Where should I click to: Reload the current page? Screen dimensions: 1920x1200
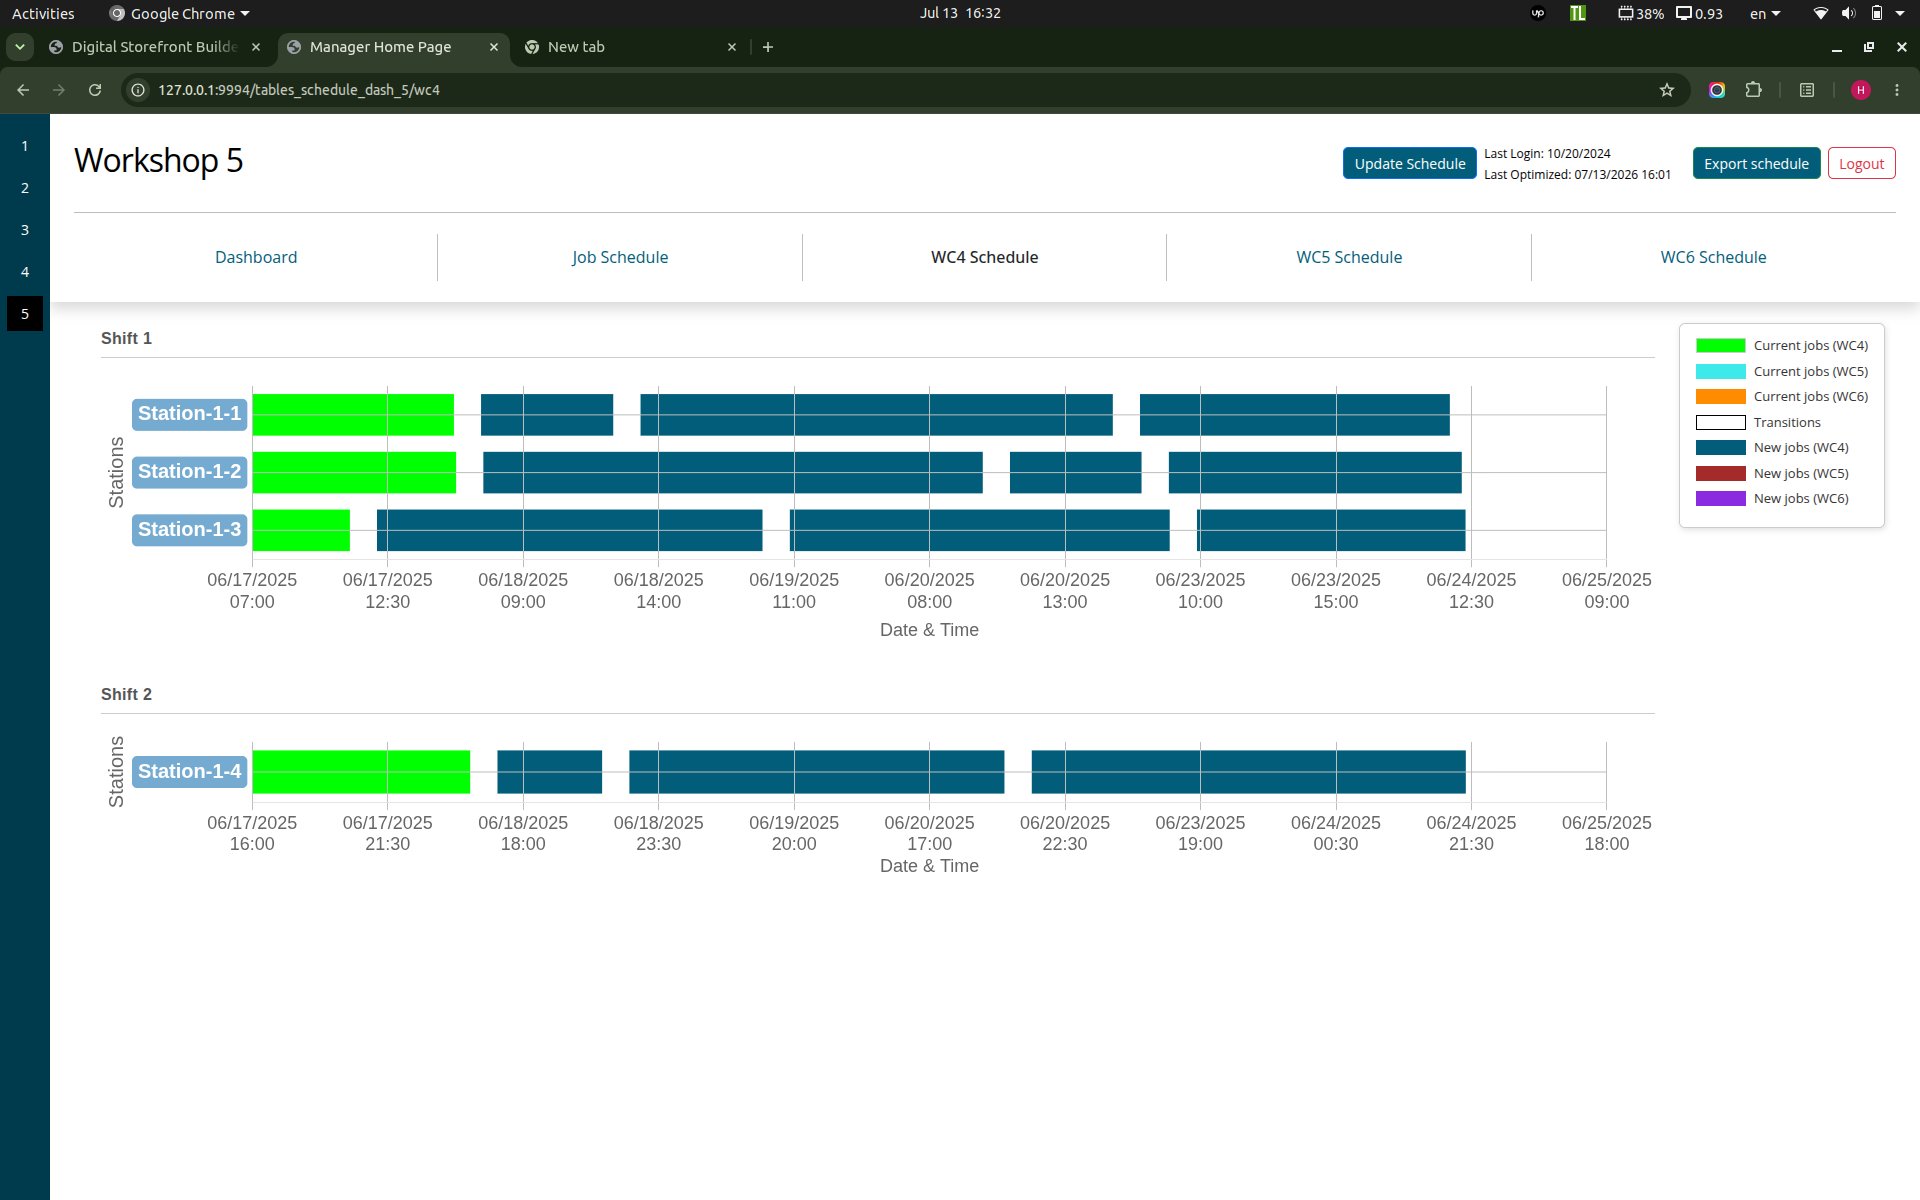point(95,90)
